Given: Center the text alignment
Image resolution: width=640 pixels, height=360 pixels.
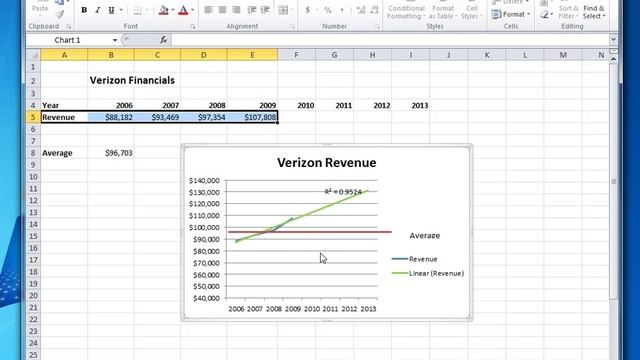Looking at the screenshot, I should pos(222,9).
